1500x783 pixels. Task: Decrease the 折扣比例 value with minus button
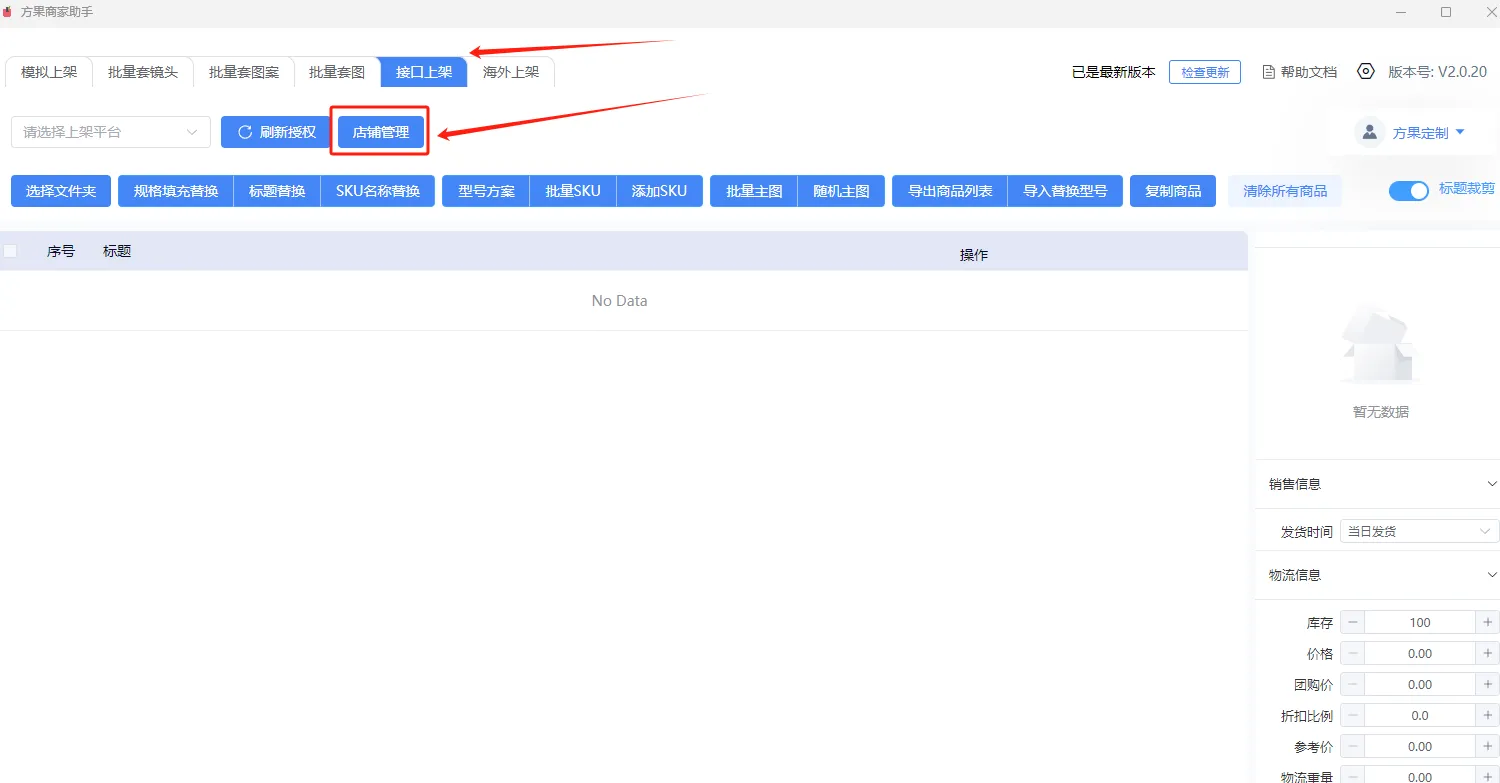[1353, 715]
